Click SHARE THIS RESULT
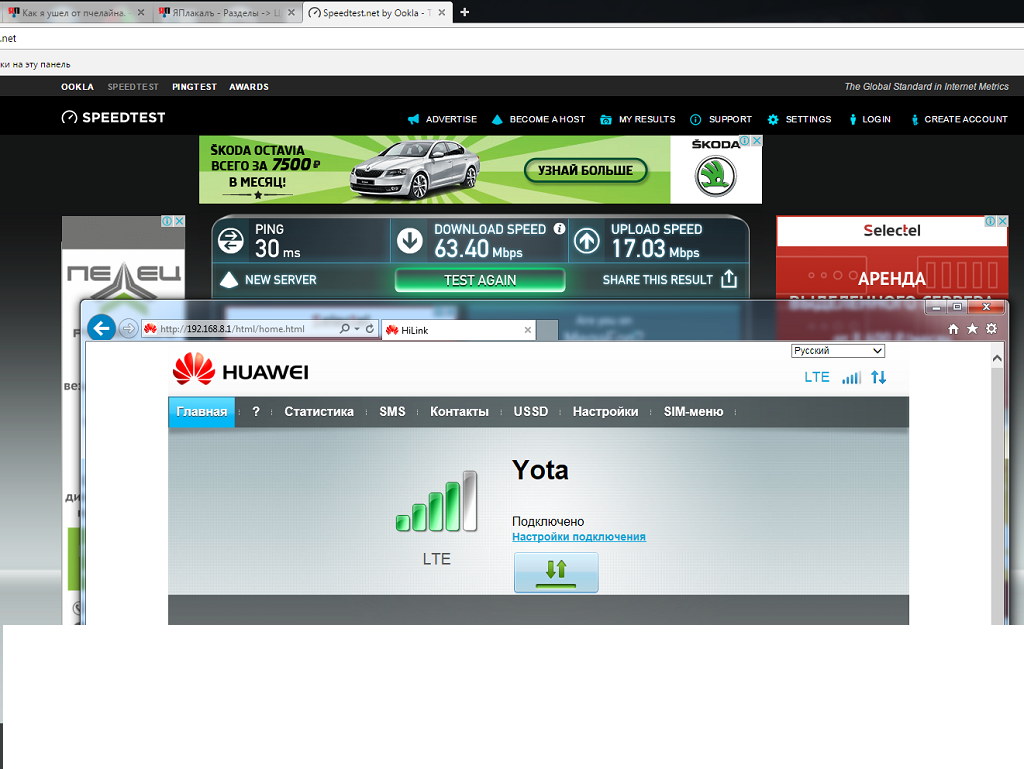The image size is (1024, 769). coord(669,279)
